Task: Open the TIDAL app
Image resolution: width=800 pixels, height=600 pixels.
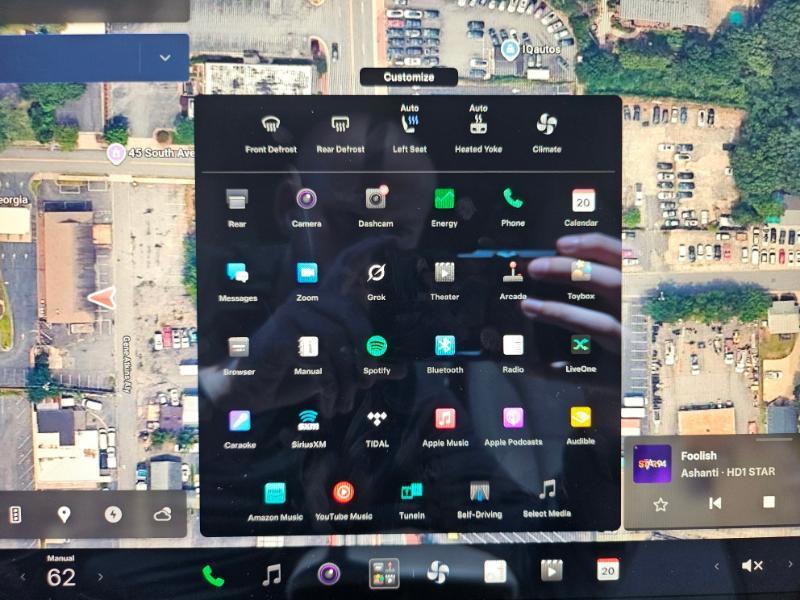Action: [x=377, y=428]
